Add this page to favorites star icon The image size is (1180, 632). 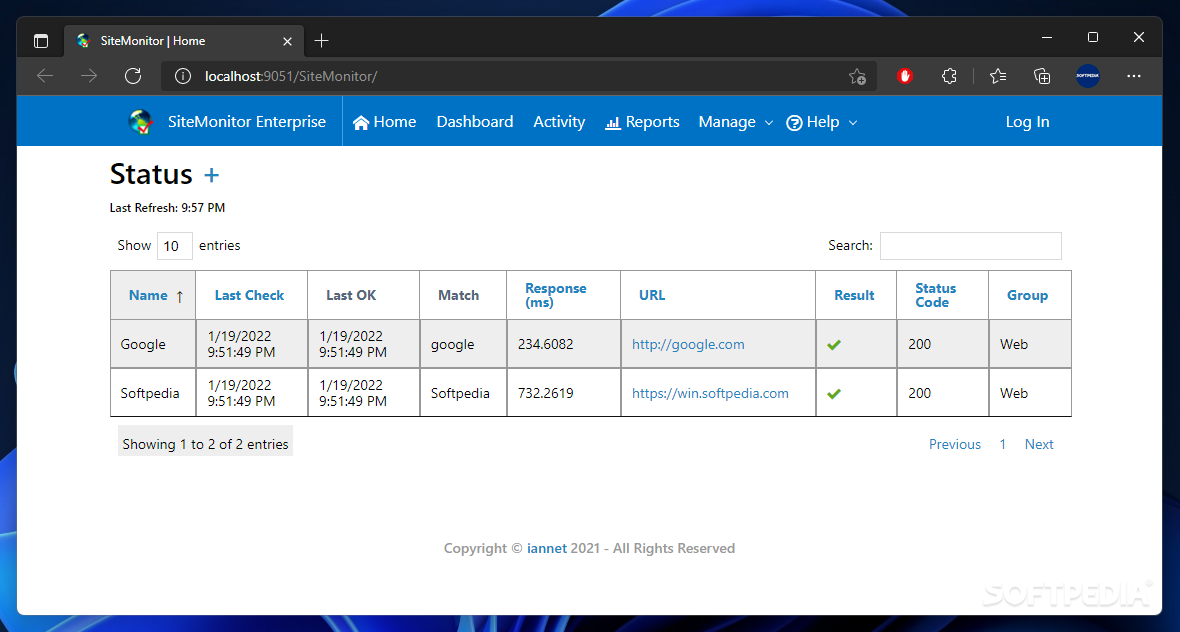pos(857,76)
